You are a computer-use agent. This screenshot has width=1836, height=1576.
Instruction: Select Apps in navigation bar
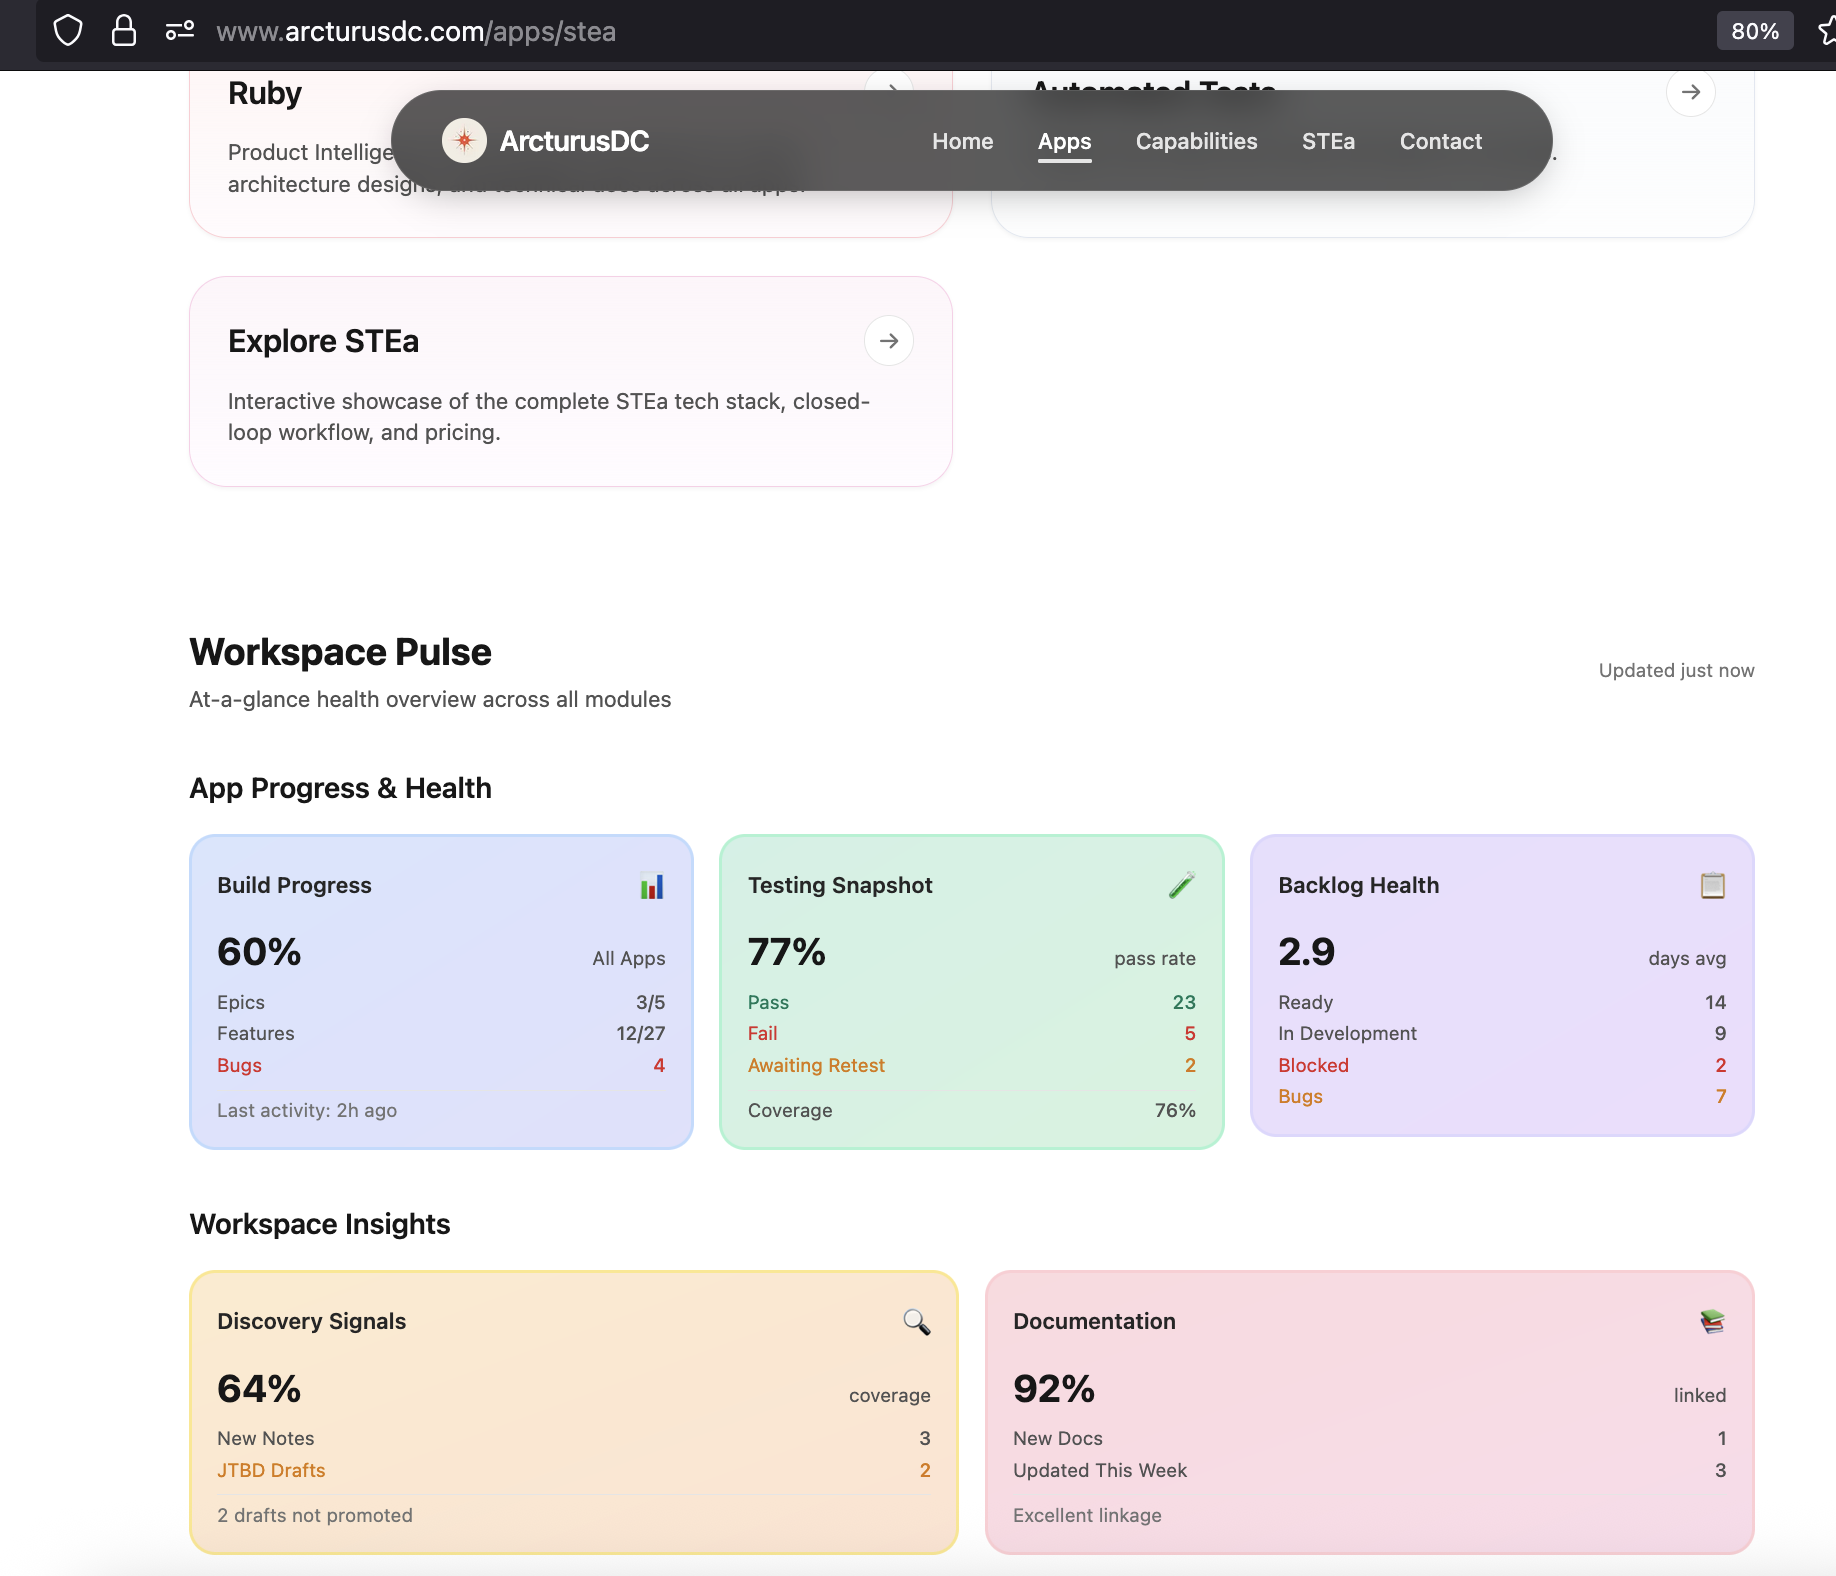(x=1064, y=141)
